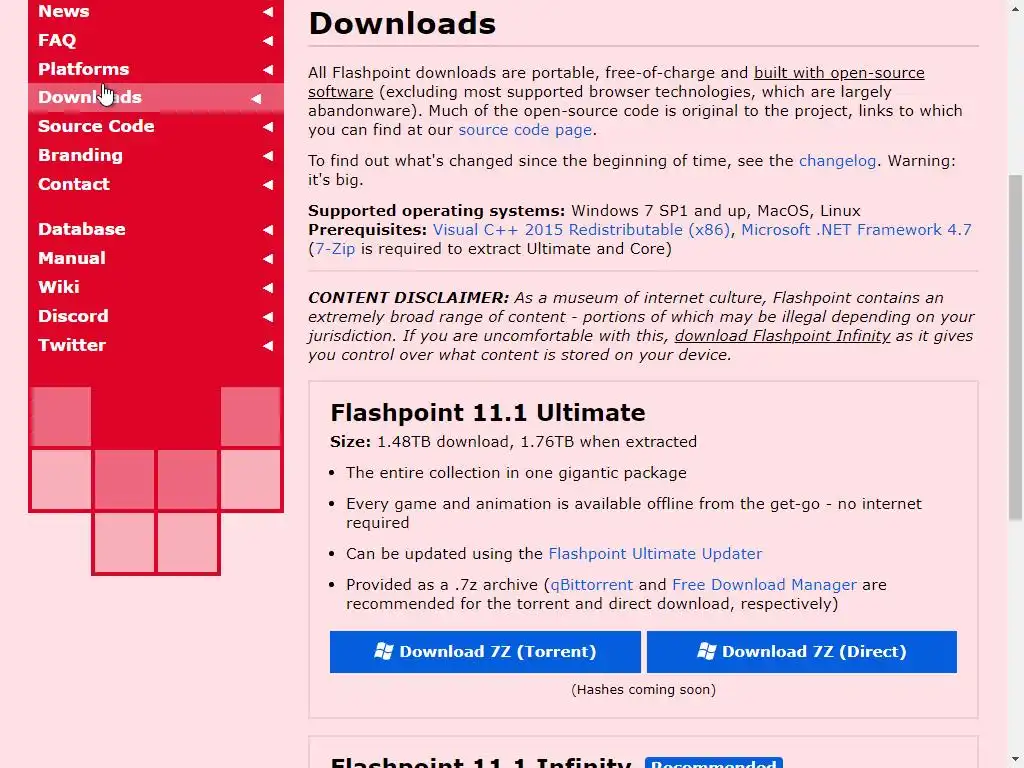The width and height of the screenshot is (1024, 768).
Task: Open Visual C++ 2015 Redistributable (x86) link
Action: [x=581, y=230]
